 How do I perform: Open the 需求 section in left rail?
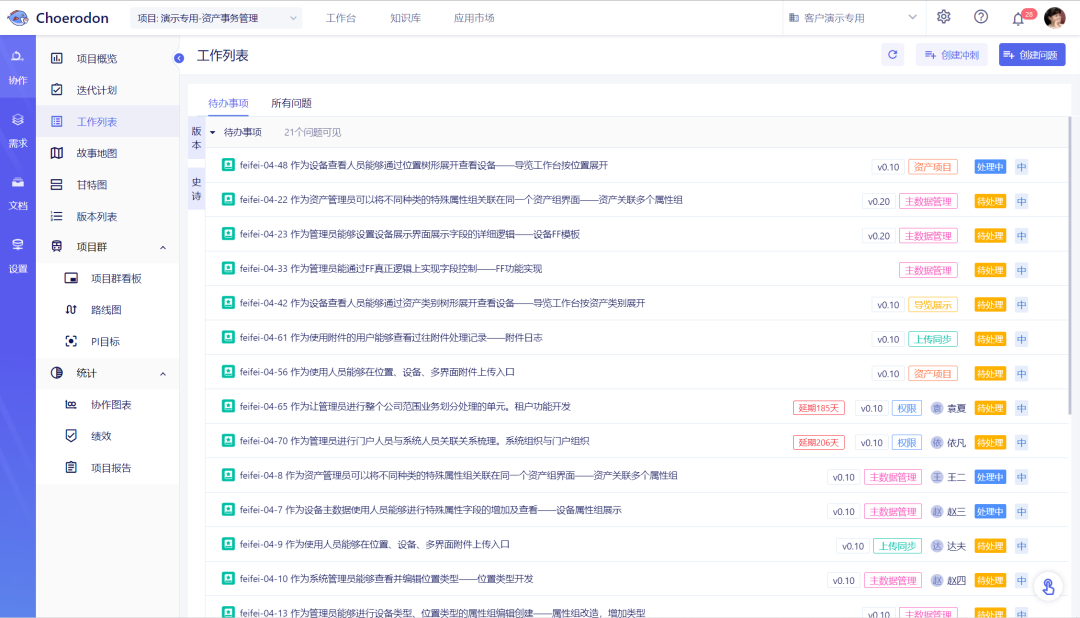pyautogui.click(x=18, y=131)
